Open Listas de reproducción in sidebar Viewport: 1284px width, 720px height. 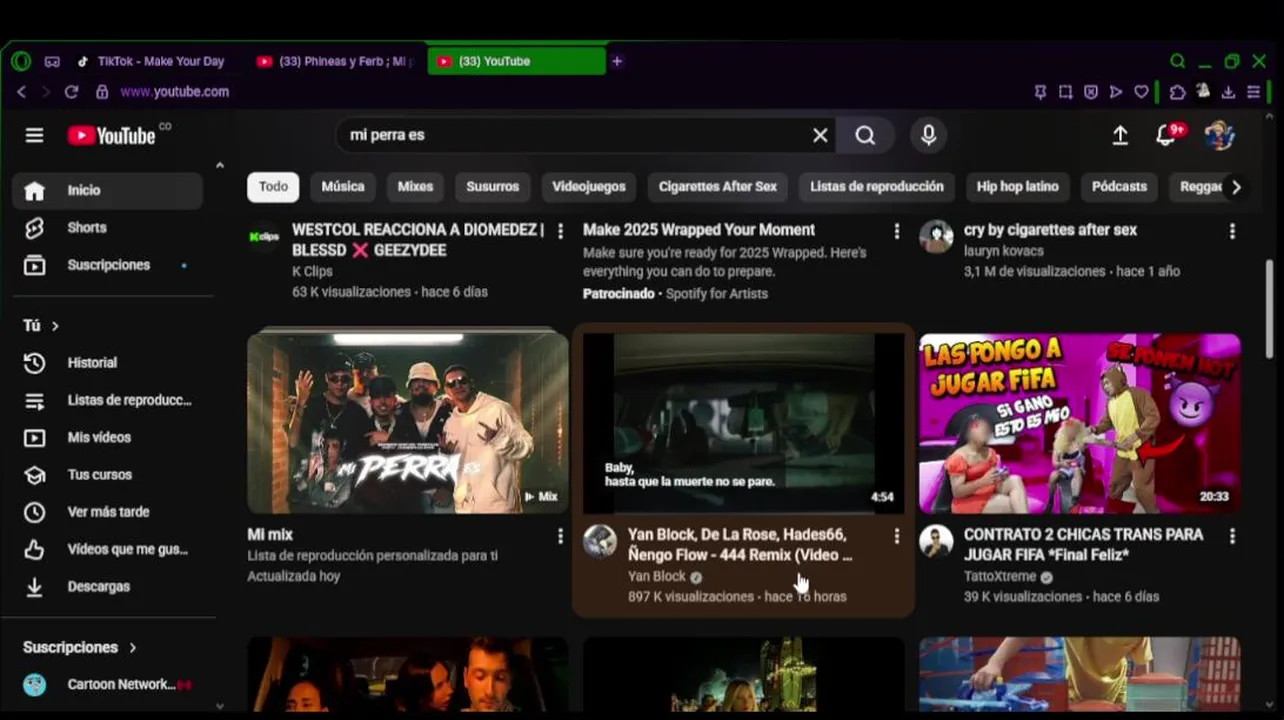(x=107, y=401)
